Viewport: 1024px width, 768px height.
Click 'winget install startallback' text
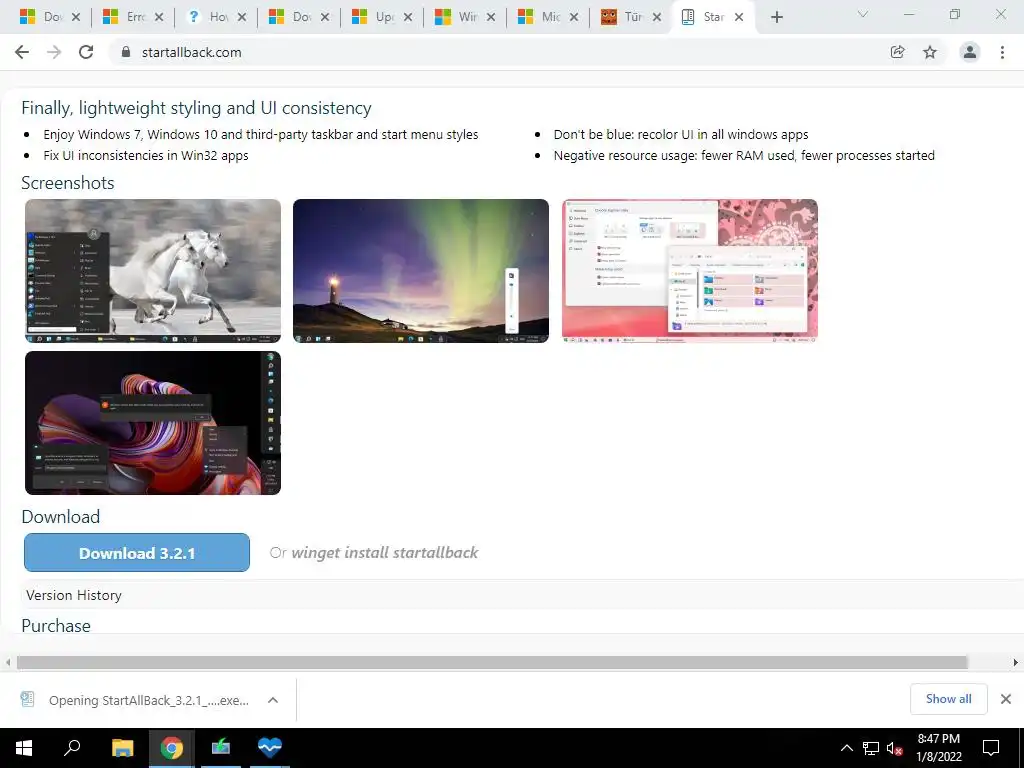point(385,552)
